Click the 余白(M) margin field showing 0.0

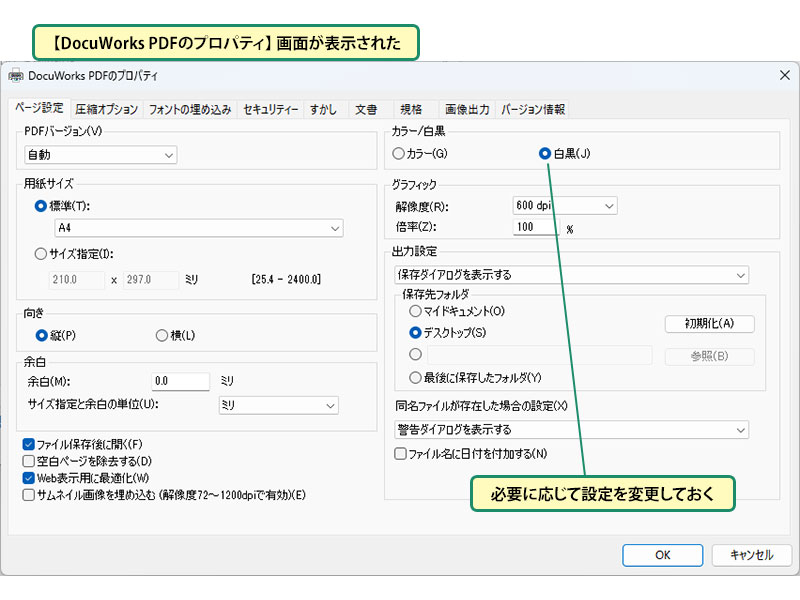[181, 381]
